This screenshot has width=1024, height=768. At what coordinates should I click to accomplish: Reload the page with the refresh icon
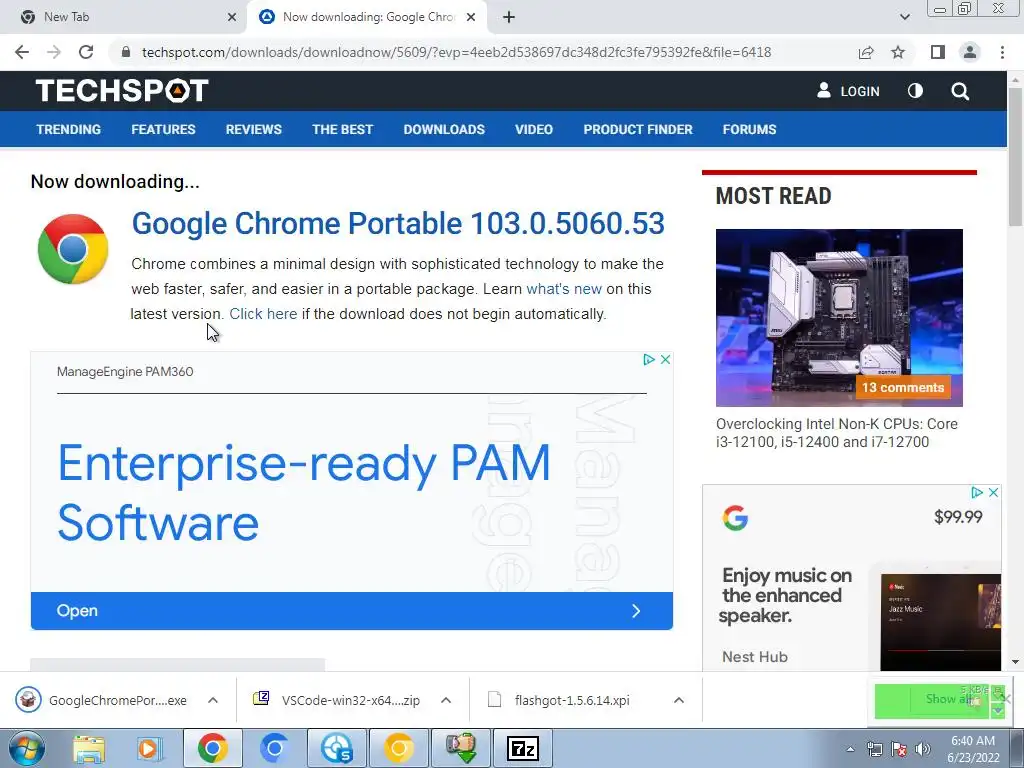pos(86,52)
